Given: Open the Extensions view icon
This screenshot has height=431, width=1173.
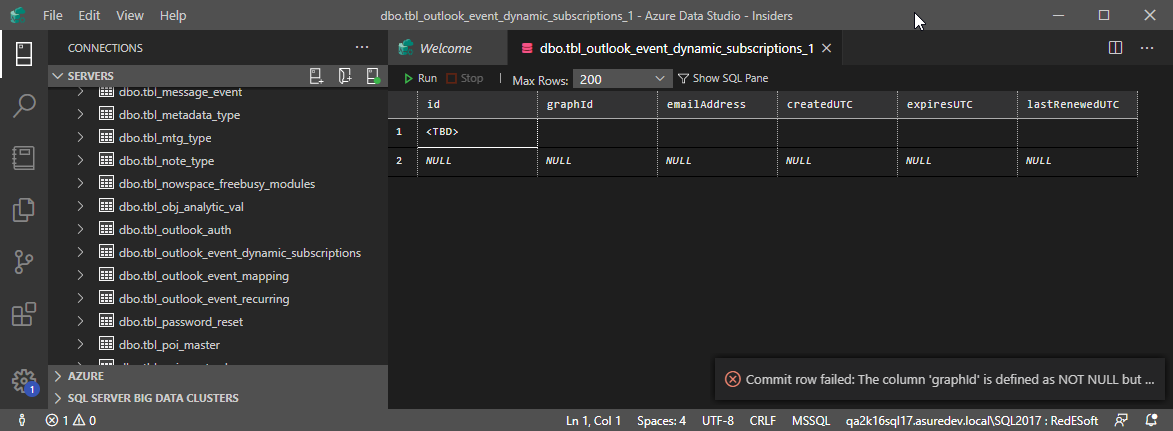Looking at the screenshot, I should pos(24,314).
